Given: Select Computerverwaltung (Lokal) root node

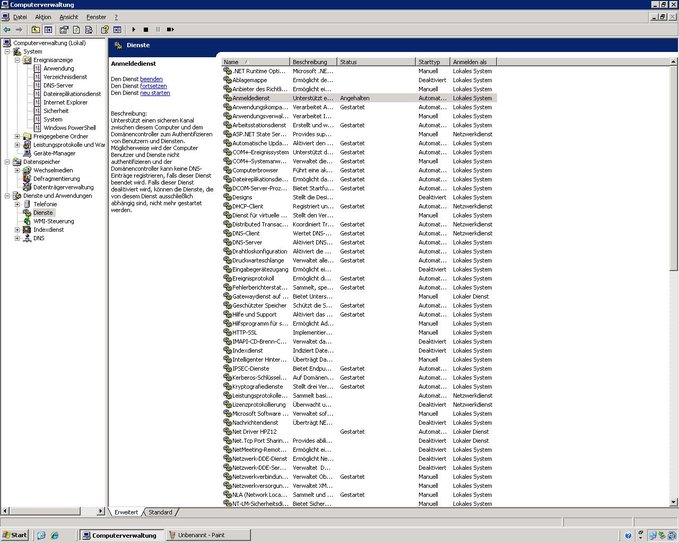Looking at the screenshot, I should [49, 43].
